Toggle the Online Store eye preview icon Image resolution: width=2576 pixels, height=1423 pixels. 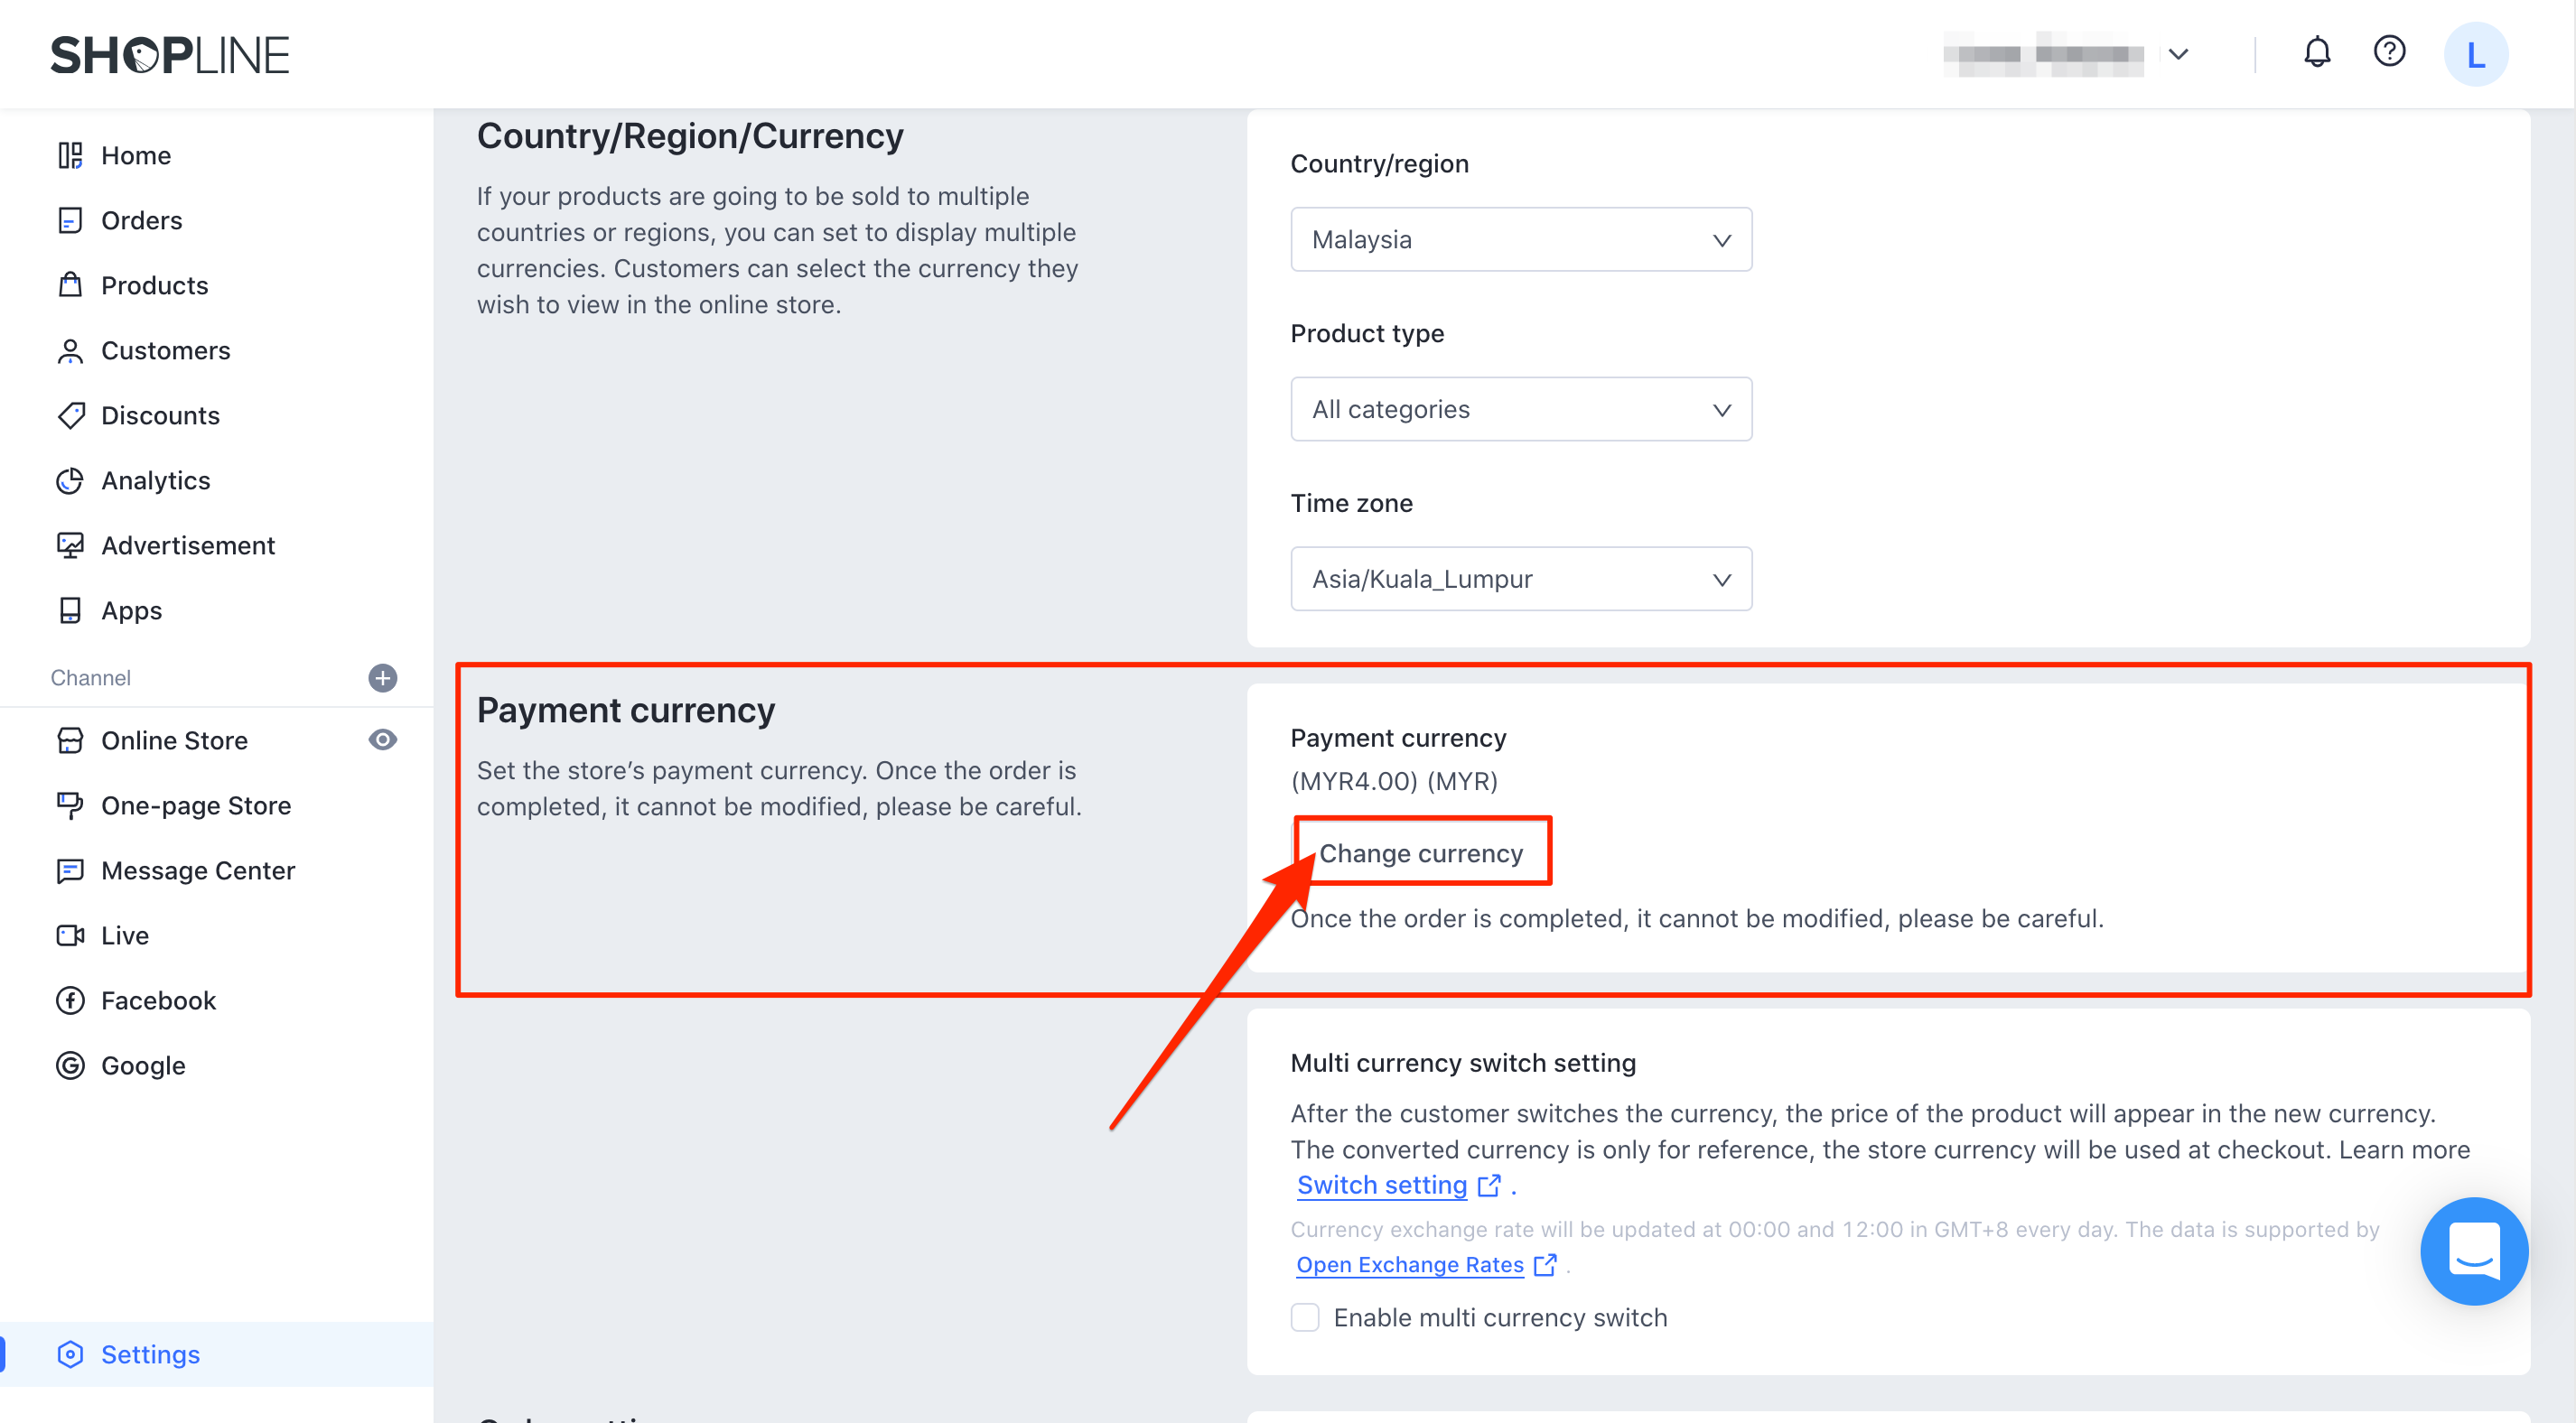[x=382, y=740]
